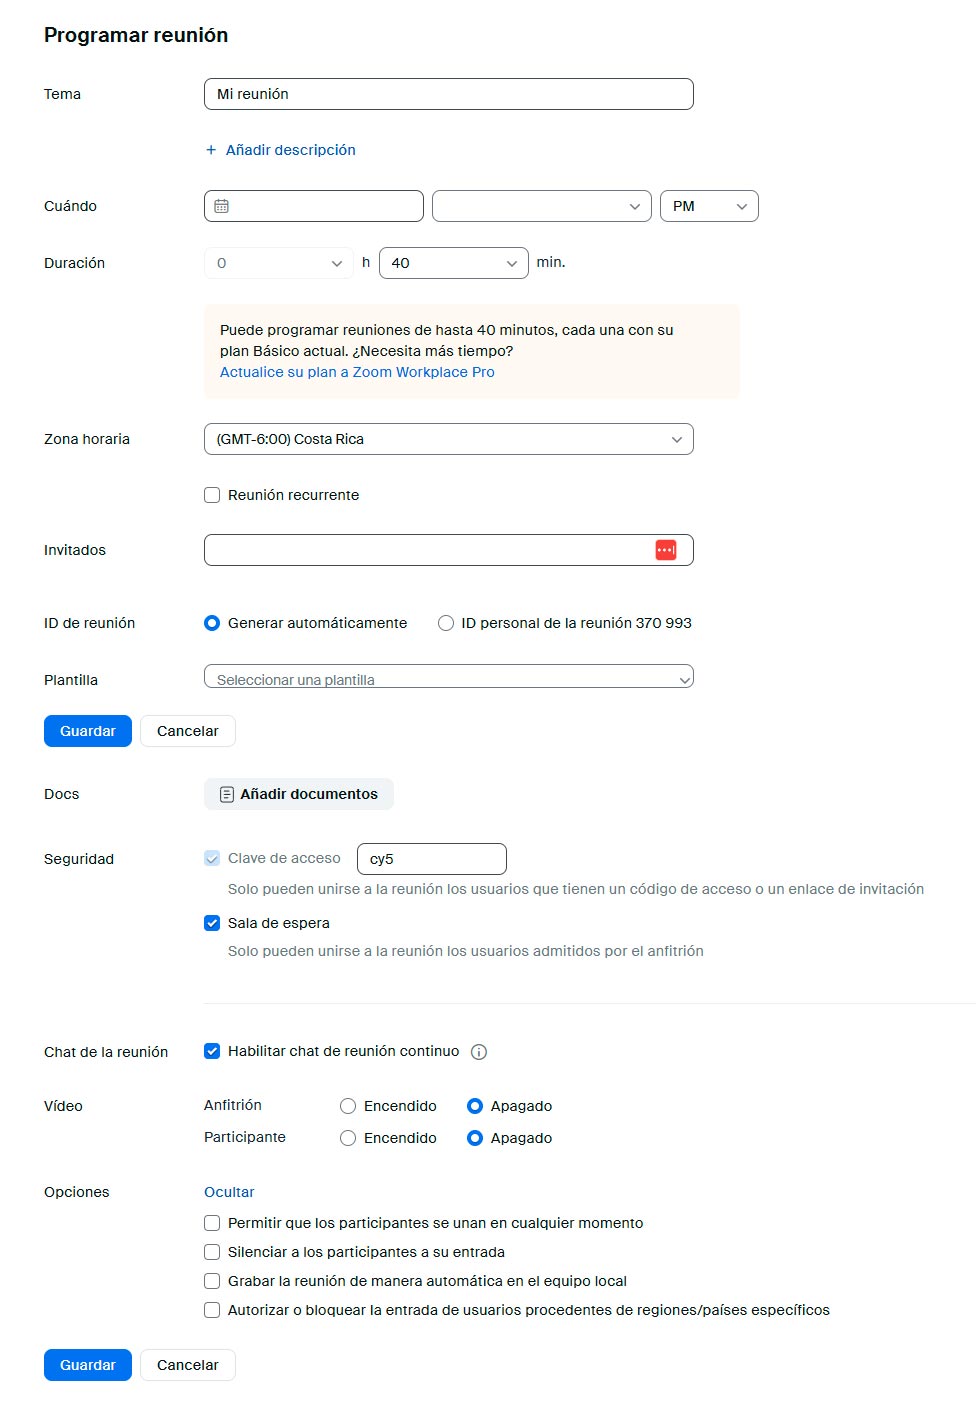Open the Seleccionar una plantilla dropdown
Viewport: 976px width, 1405px height.
click(x=448, y=679)
